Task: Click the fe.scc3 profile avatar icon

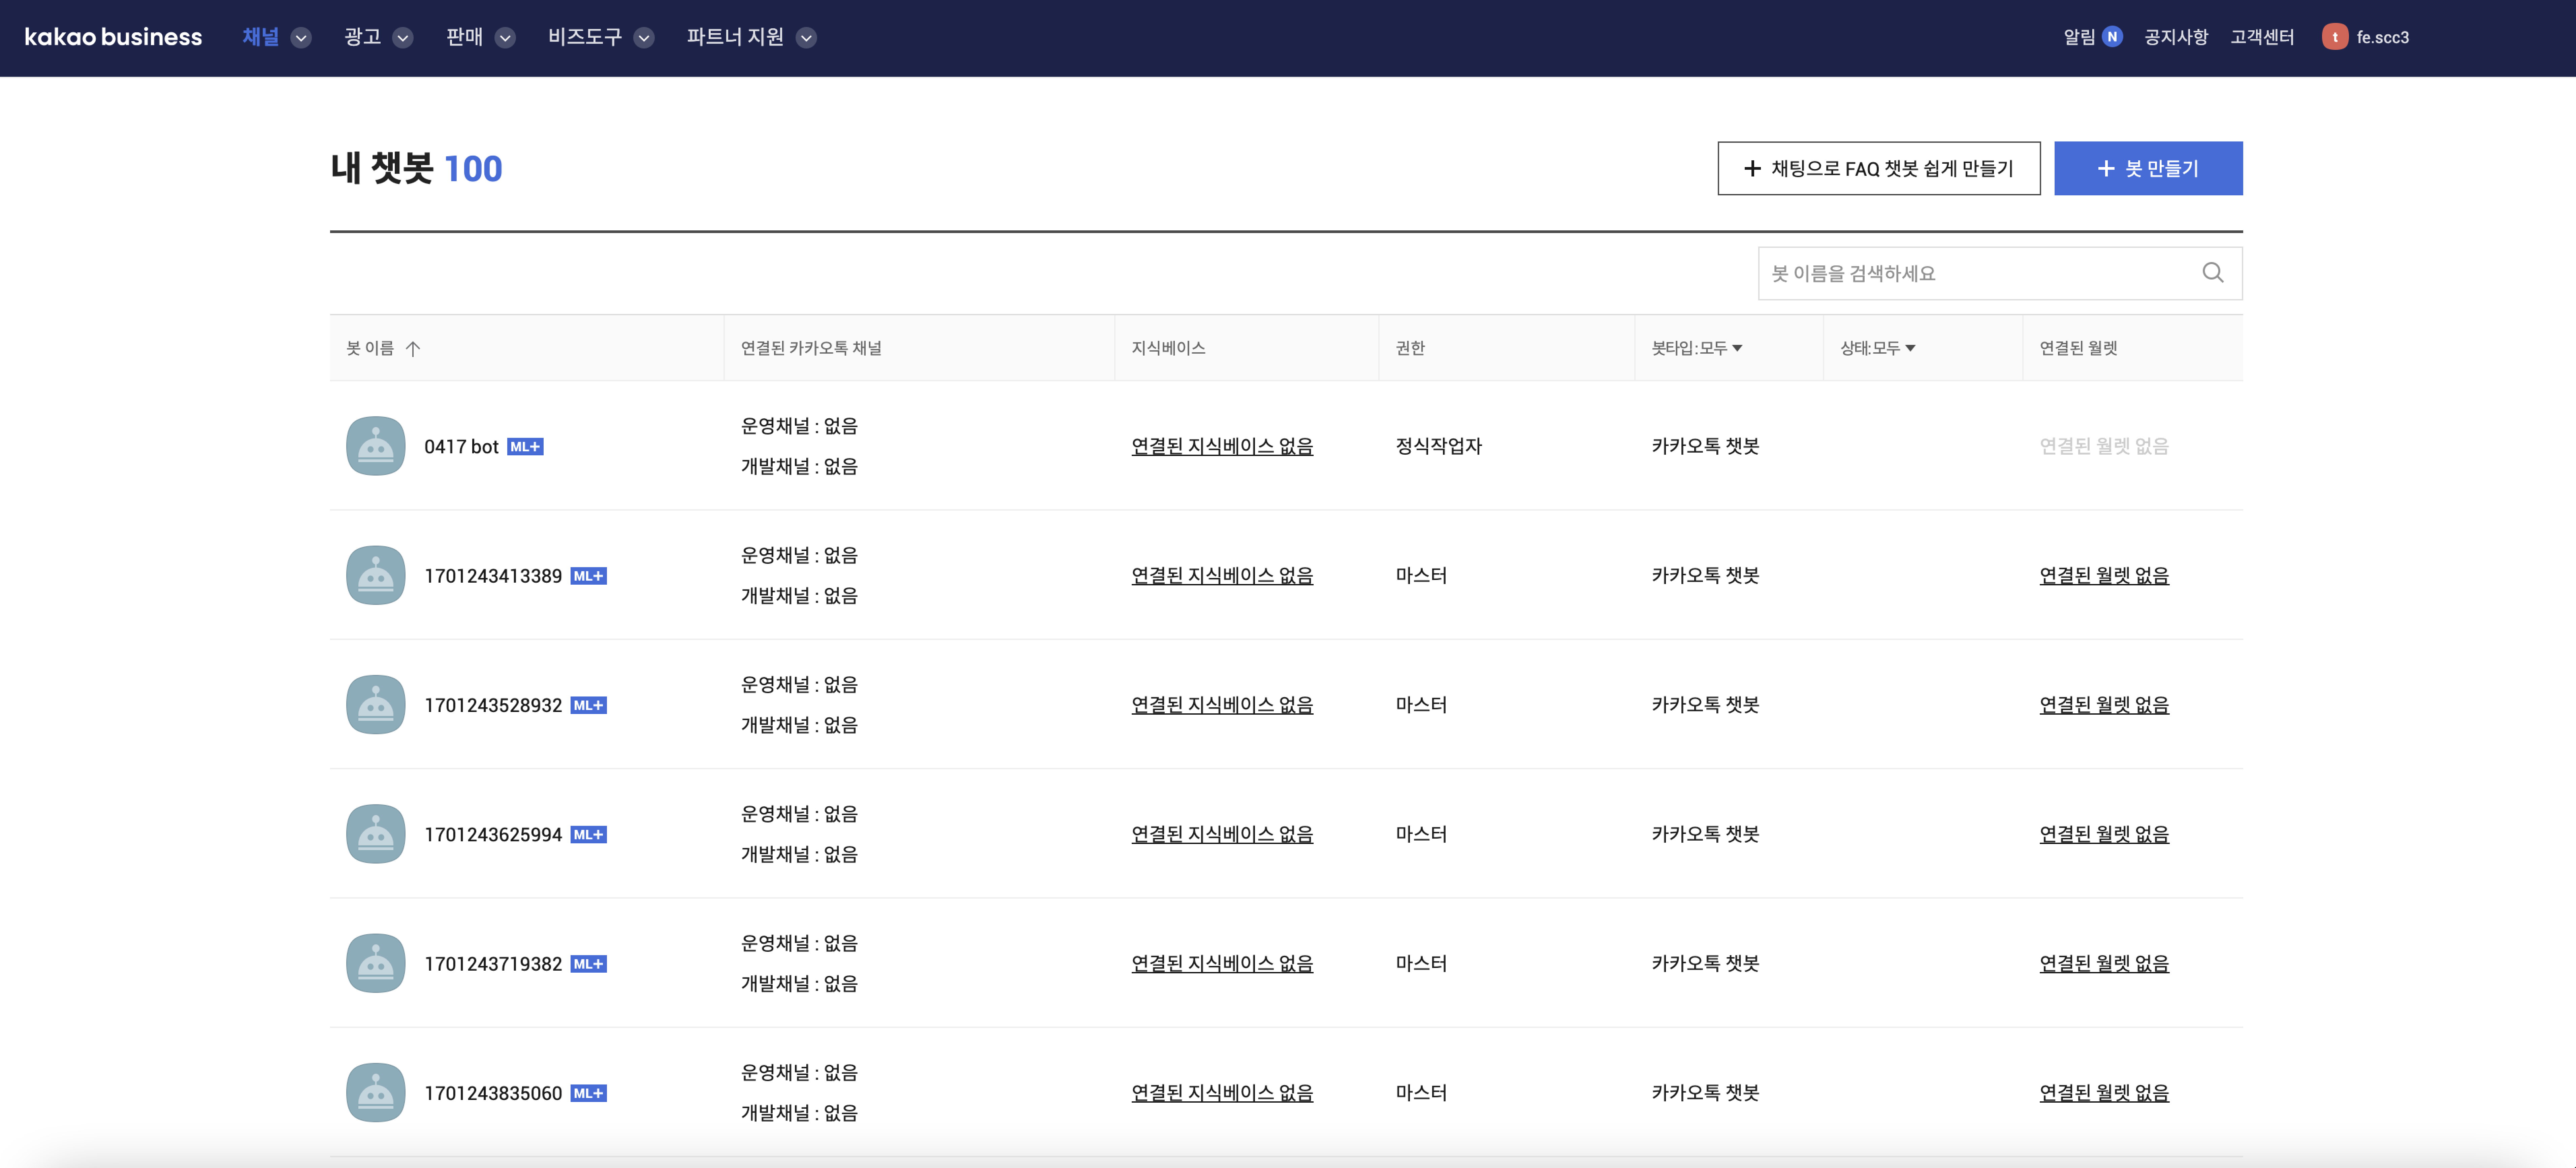Action: point(2335,37)
